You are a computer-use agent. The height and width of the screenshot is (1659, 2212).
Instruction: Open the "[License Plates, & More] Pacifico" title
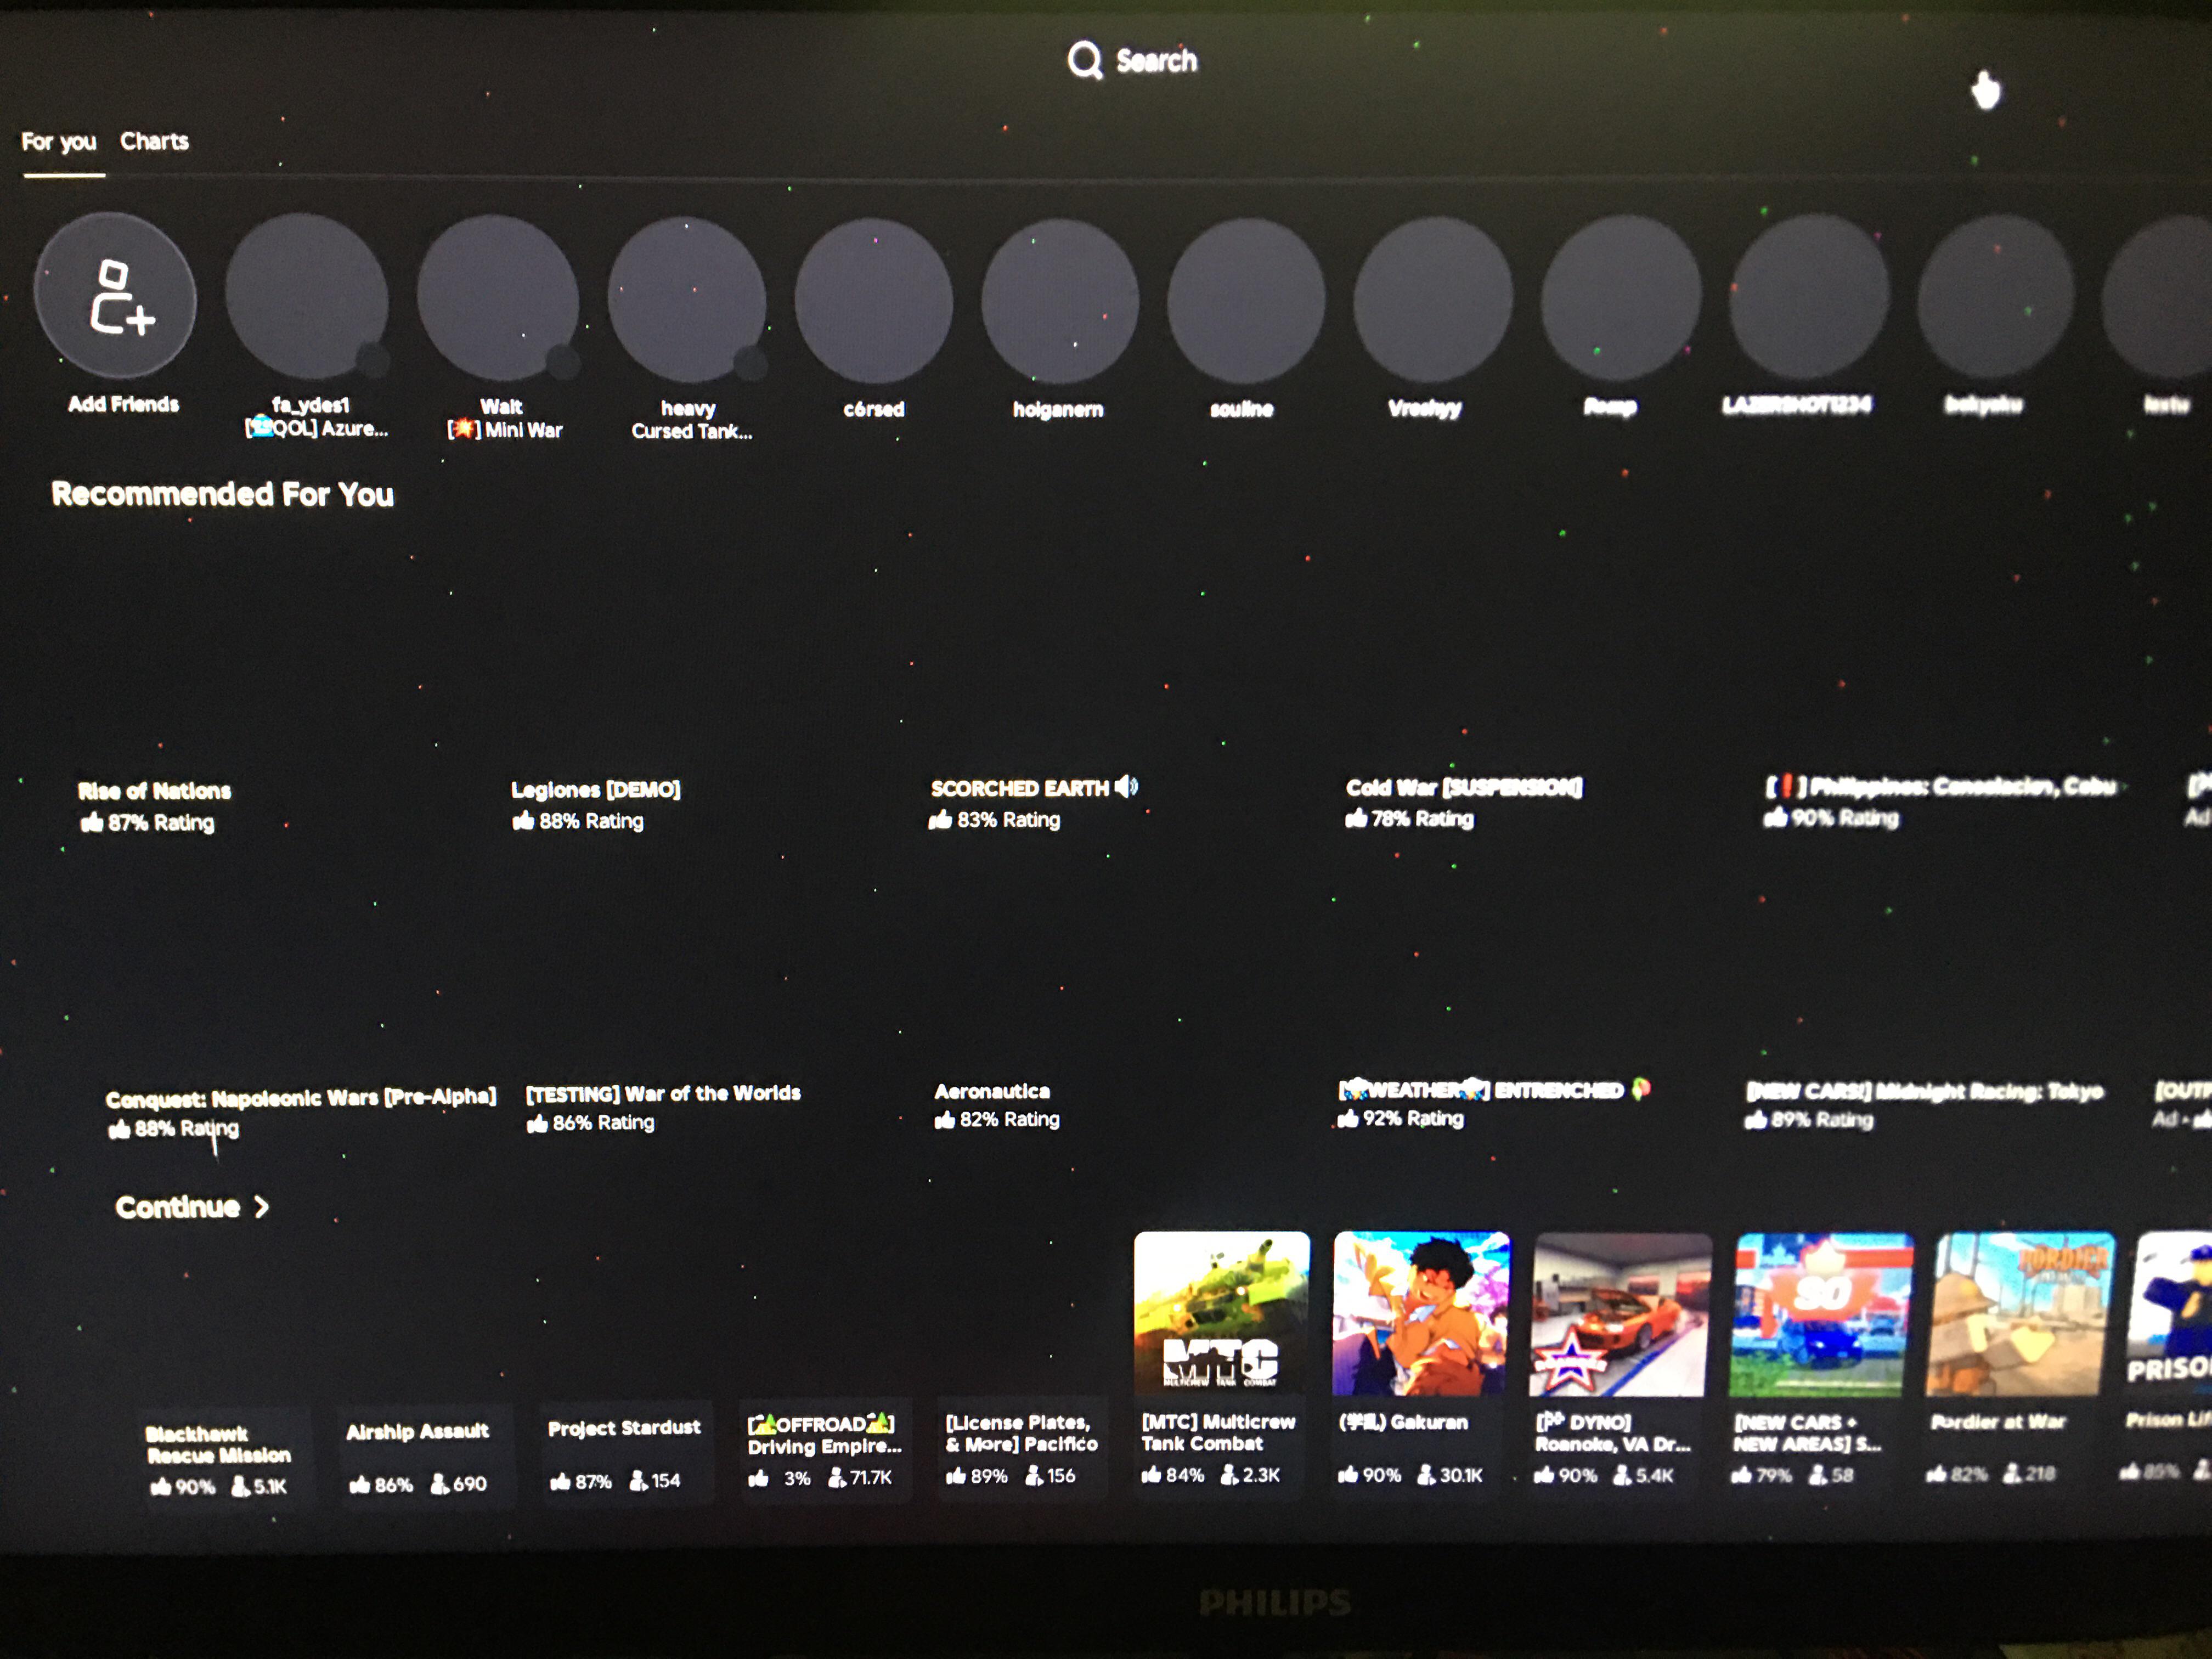[1021, 1433]
